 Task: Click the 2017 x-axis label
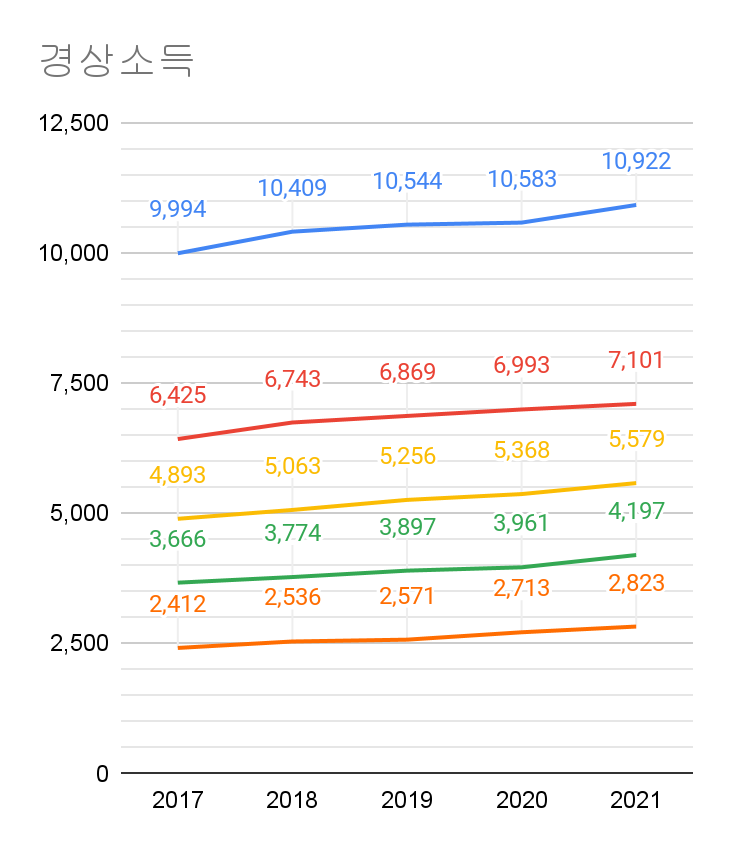[x=178, y=800]
